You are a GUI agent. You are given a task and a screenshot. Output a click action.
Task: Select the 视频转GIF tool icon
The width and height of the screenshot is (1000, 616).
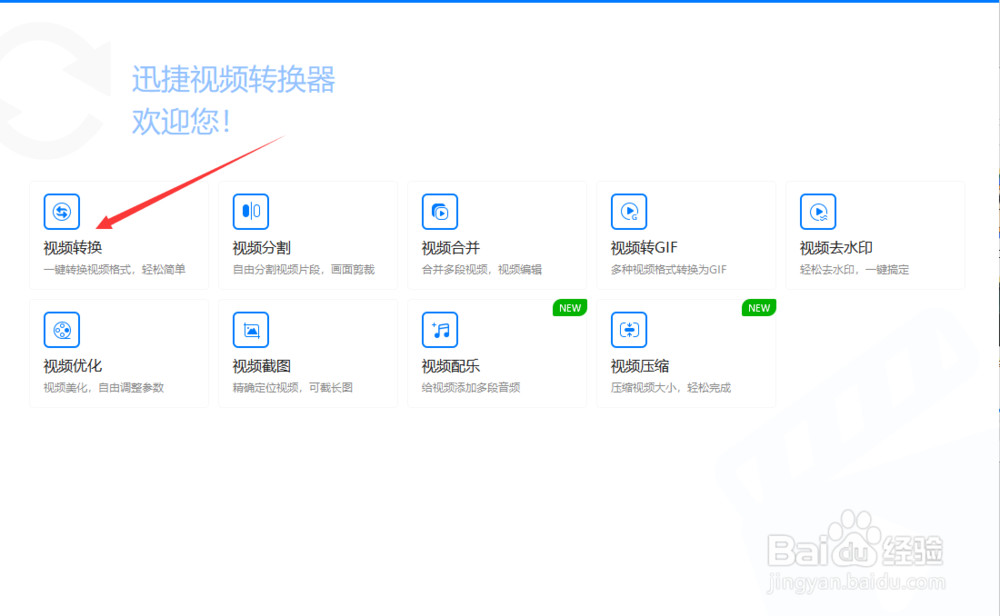(x=628, y=211)
